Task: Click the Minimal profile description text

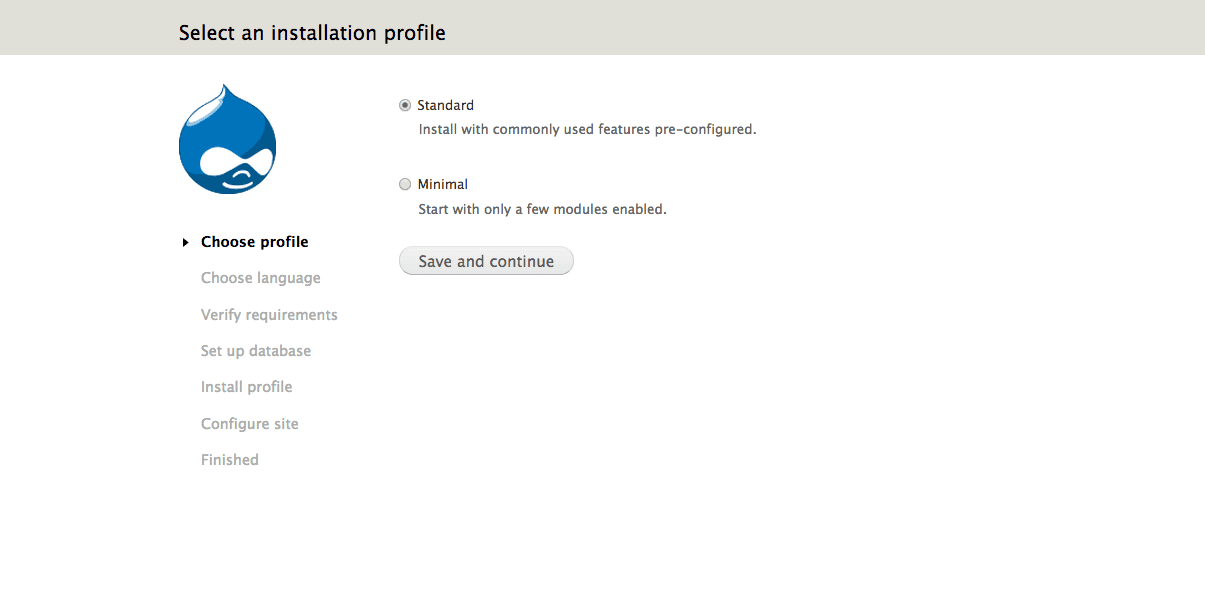Action: pyautogui.click(x=541, y=210)
